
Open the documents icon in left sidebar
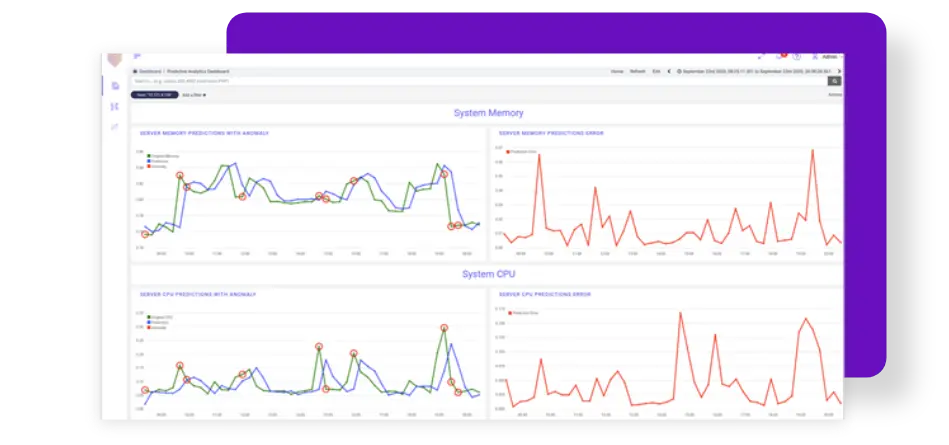[115, 86]
